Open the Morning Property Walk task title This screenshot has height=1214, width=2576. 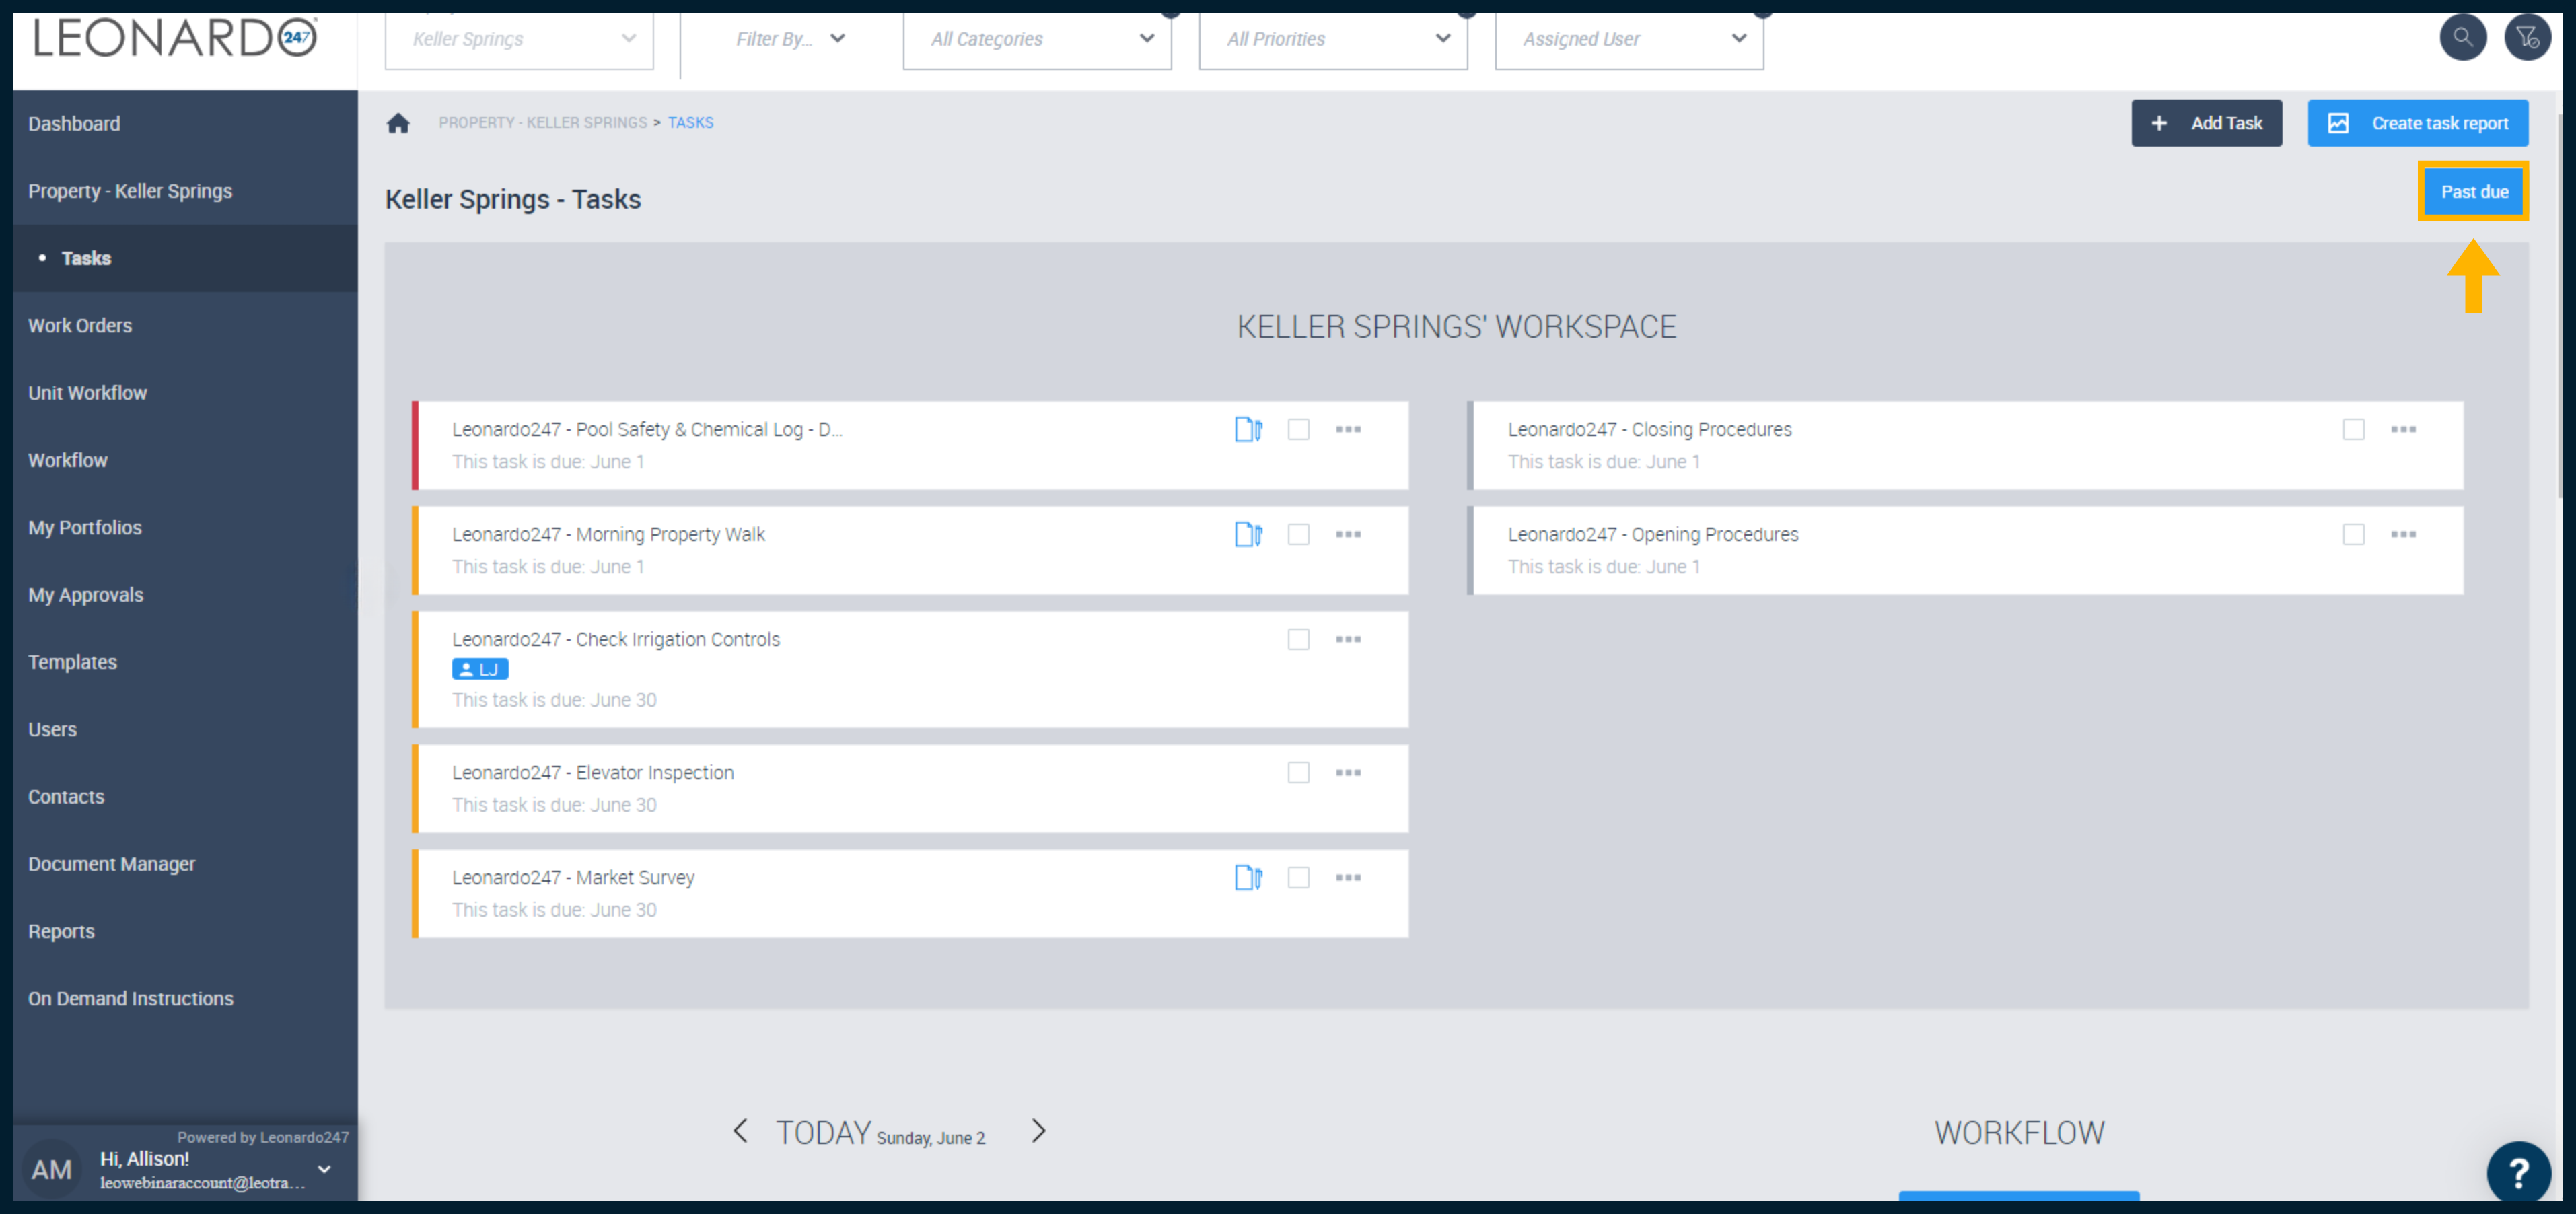click(x=608, y=534)
